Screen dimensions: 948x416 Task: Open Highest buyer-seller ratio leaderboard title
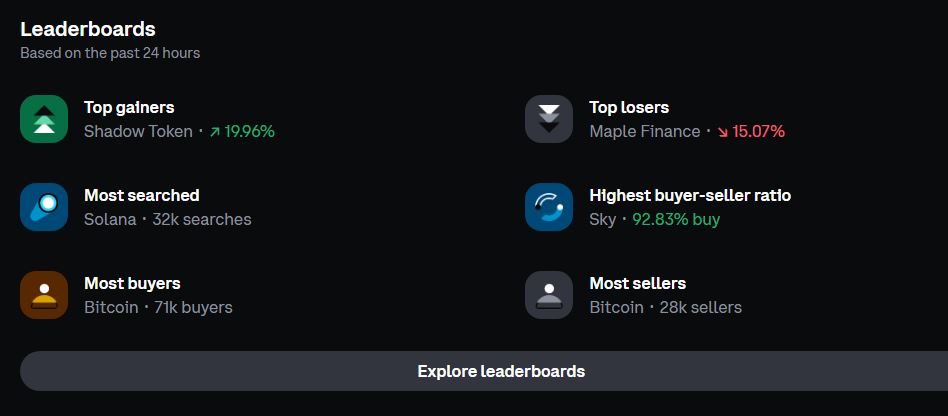[x=690, y=195]
